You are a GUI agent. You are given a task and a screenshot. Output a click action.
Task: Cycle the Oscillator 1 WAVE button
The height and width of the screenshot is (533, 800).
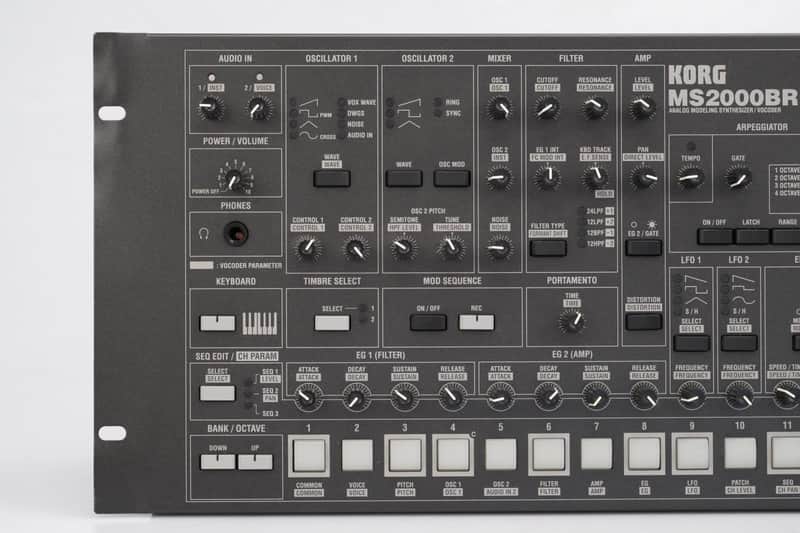[x=332, y=179]
